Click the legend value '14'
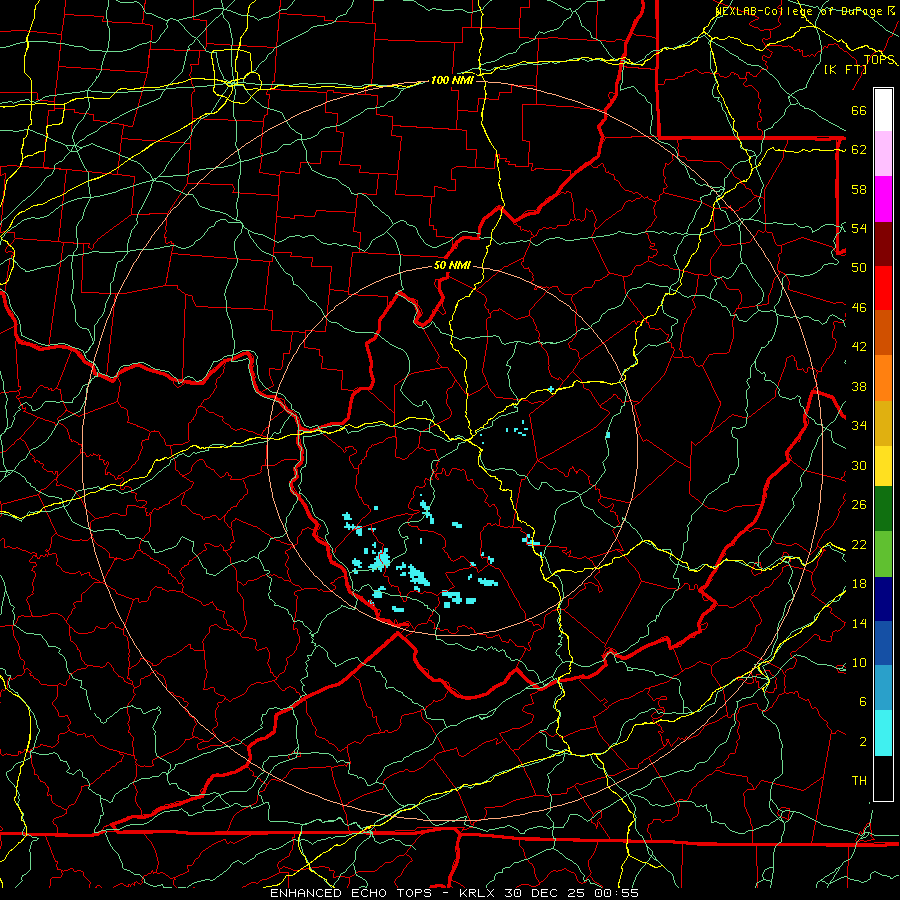This screenshot has width=900, height=900. [x=859, y=623]
